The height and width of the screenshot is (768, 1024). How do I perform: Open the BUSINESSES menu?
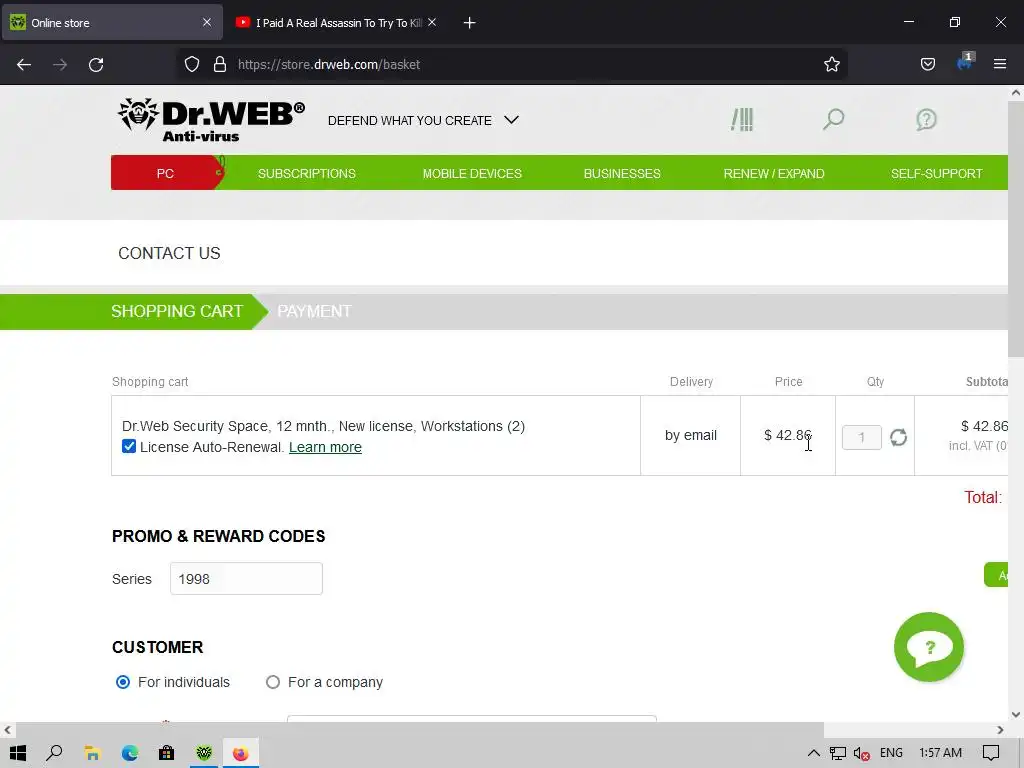click(622, 173)
